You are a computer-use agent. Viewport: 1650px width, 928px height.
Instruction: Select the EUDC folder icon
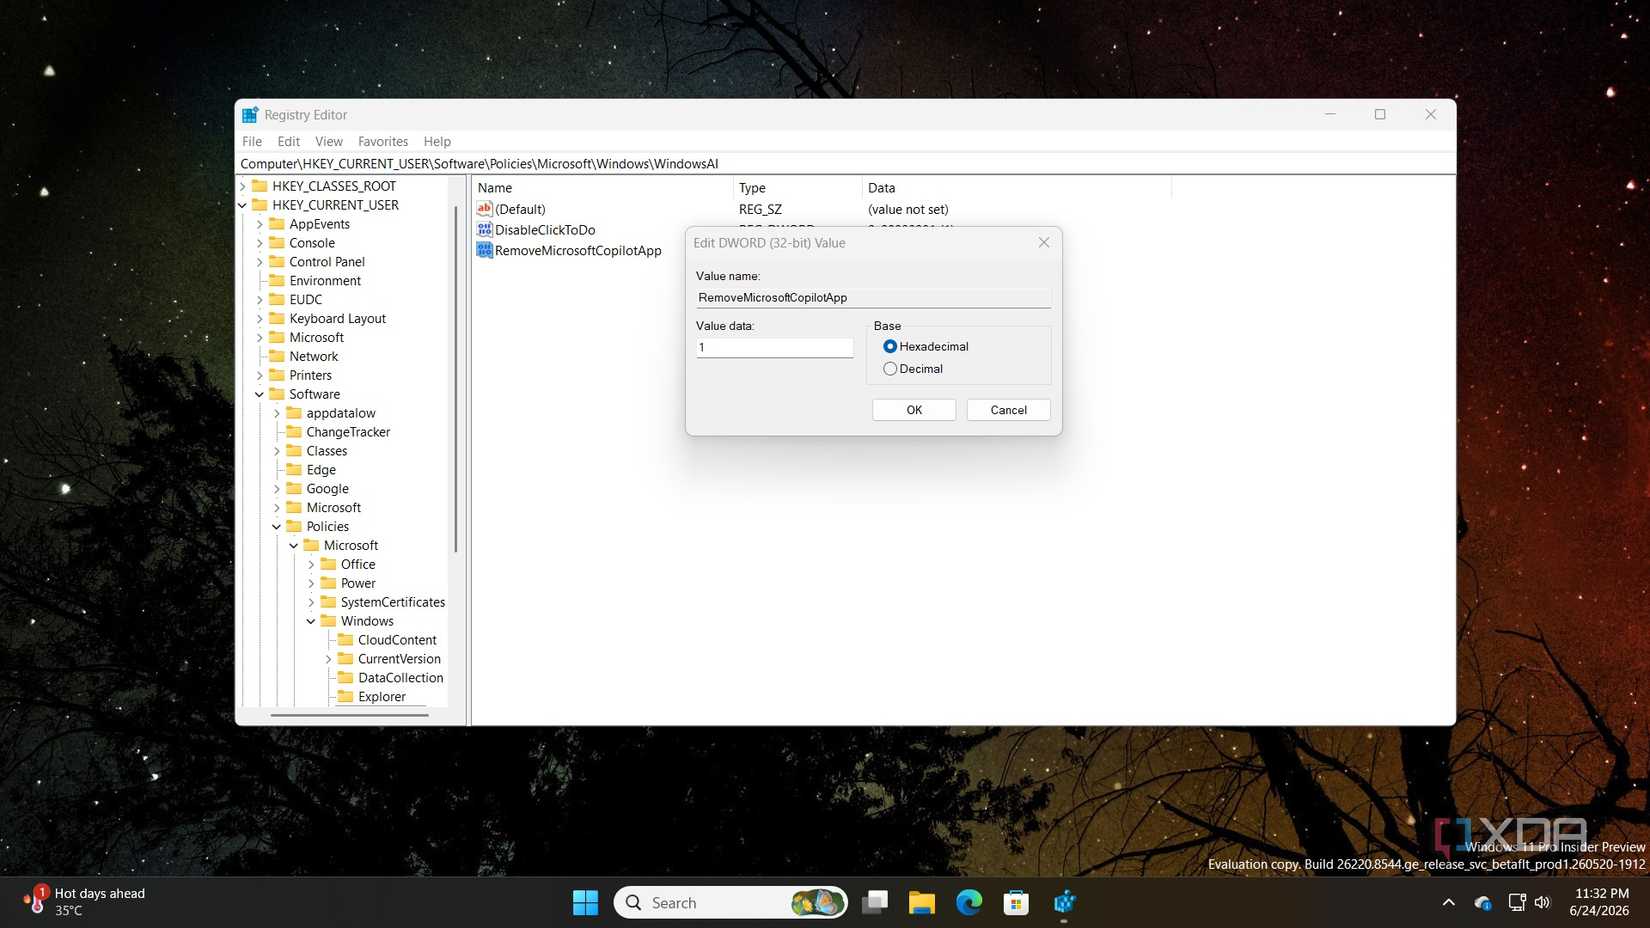coord(277,300)
